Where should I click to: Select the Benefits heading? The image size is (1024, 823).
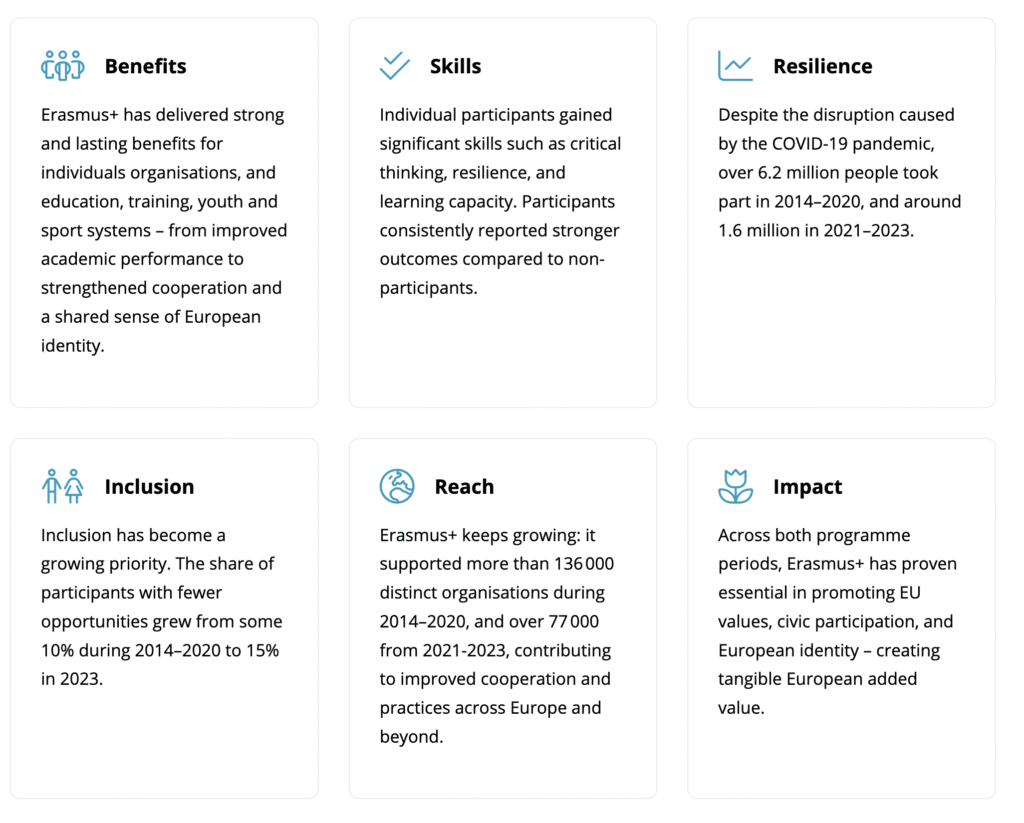[146, 66]
